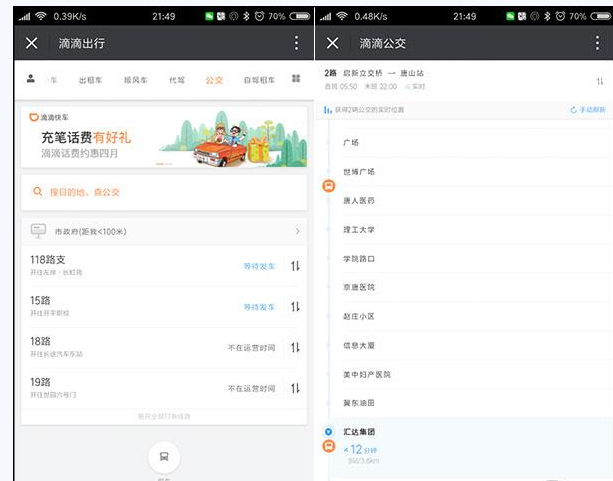This screenshot has height=481, width=613.
Task: Swap direction for 118路支
Action: pos(296,266)
